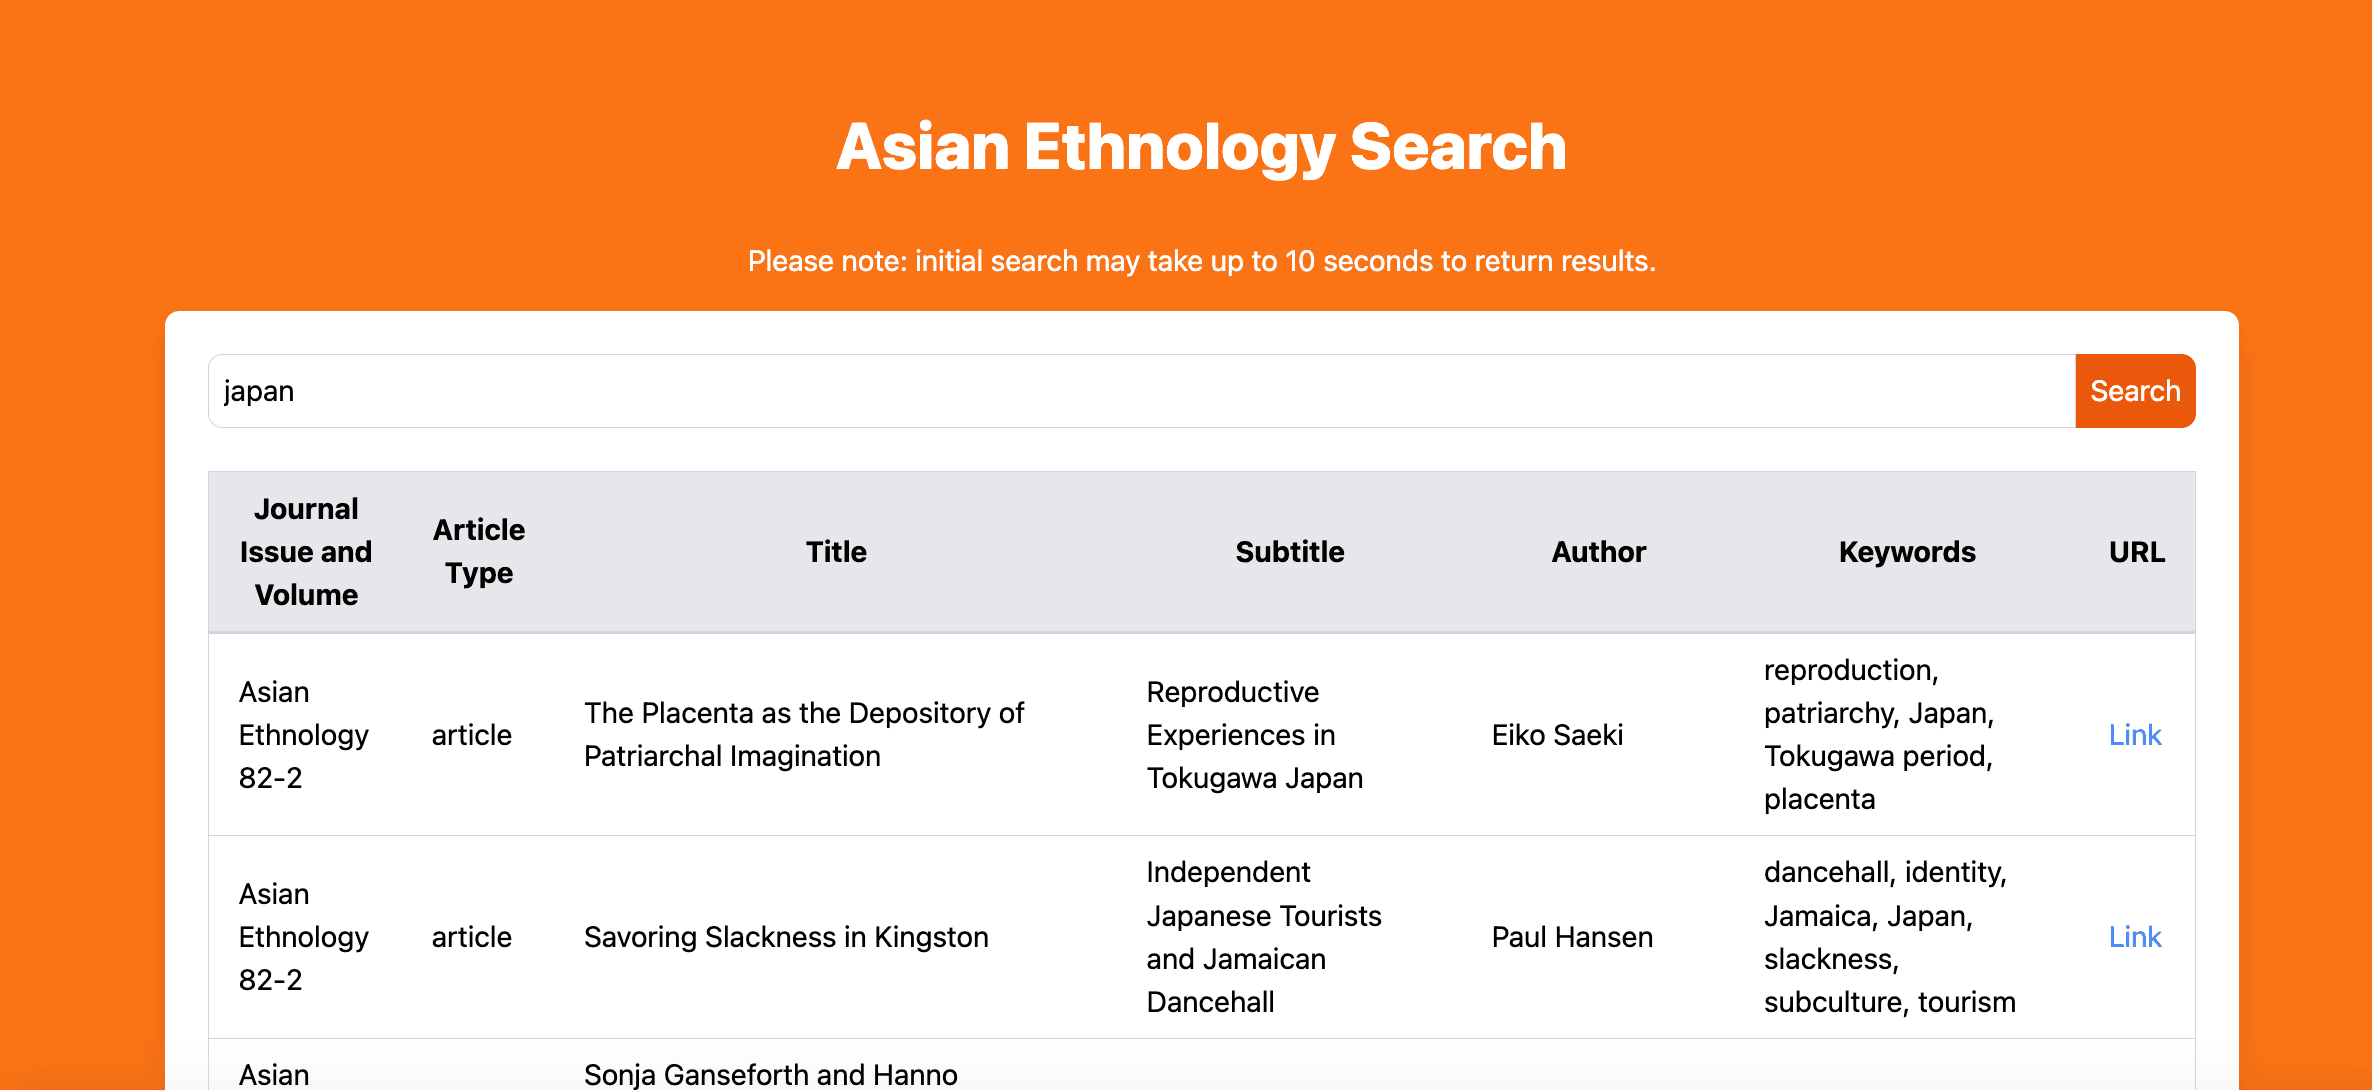
Task: Click the 'Sonja Ganseforth and Hanno' title cell
Action: pyautogui.click(x=770, y=1074)
